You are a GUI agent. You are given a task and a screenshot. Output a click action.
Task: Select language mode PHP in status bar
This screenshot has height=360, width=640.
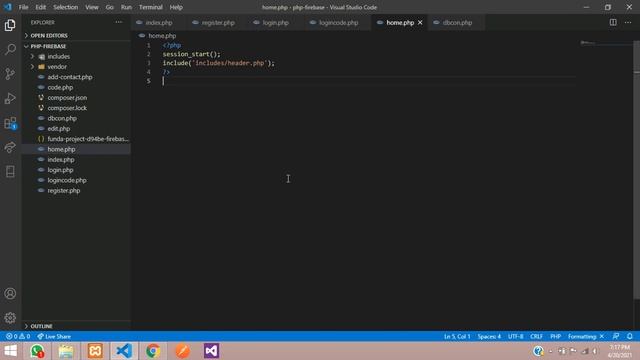556,336
